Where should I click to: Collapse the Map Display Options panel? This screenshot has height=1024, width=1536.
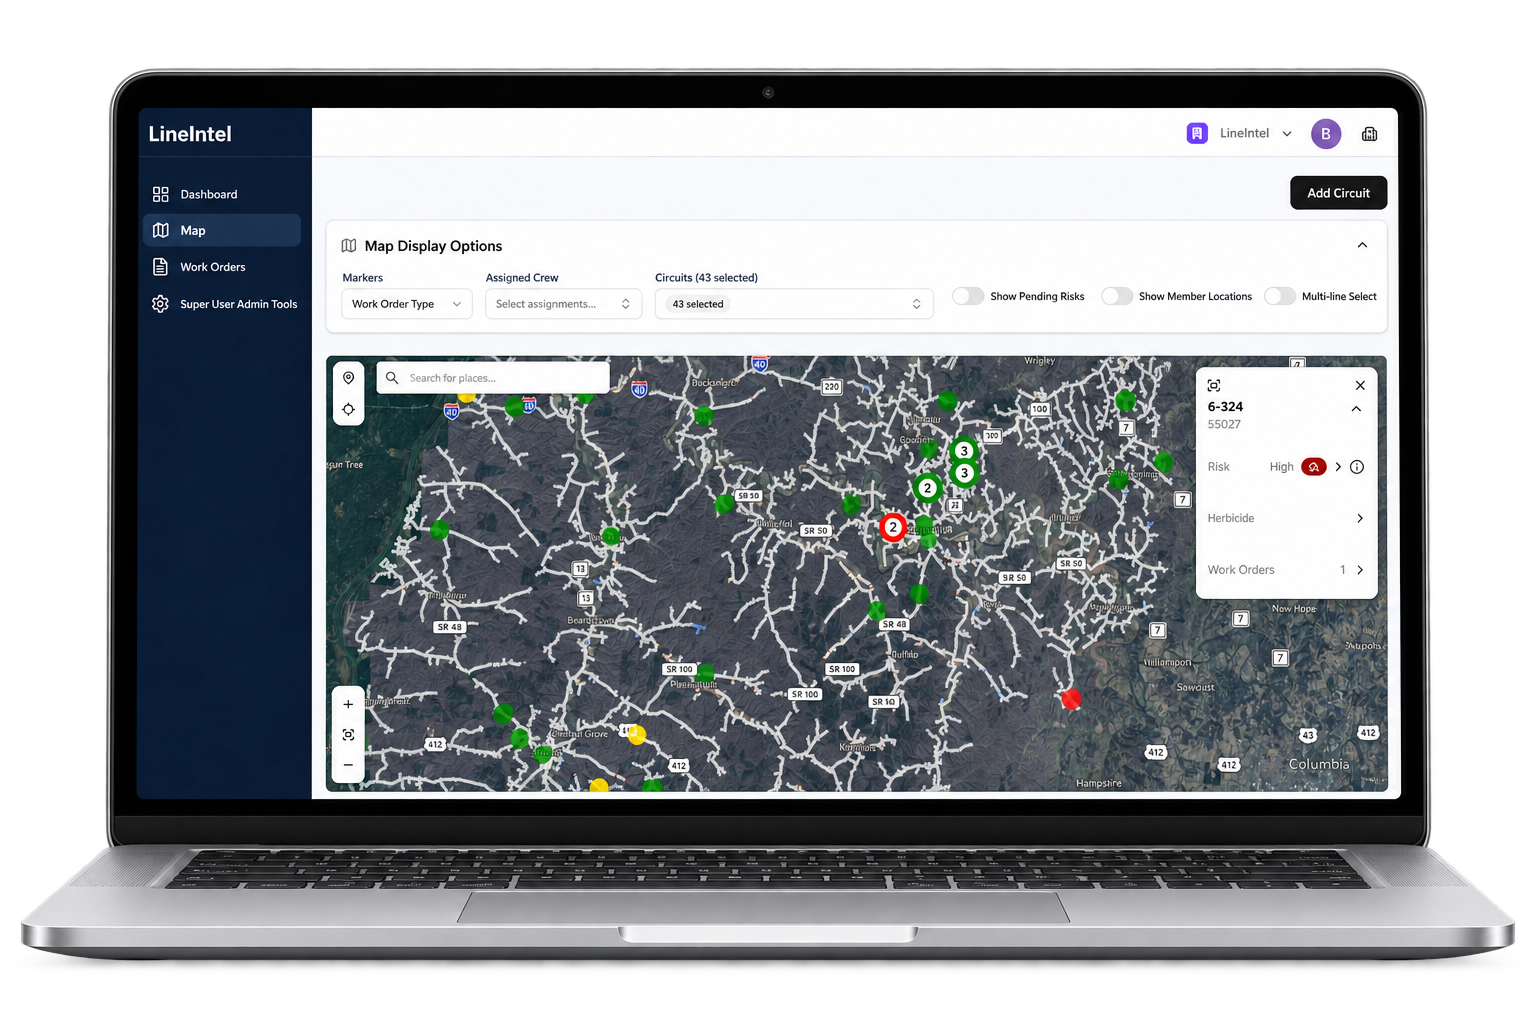1362,245
